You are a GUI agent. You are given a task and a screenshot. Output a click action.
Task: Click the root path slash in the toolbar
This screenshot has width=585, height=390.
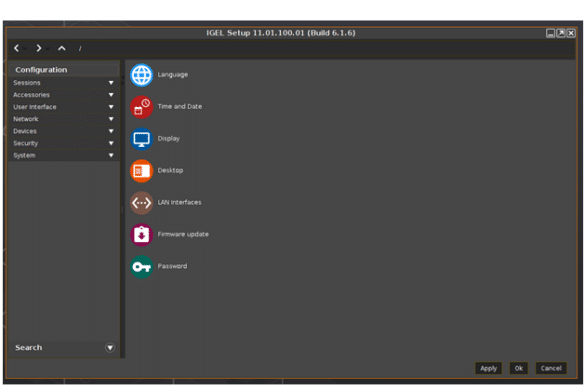pyautogui.click(x=80, y=49)
